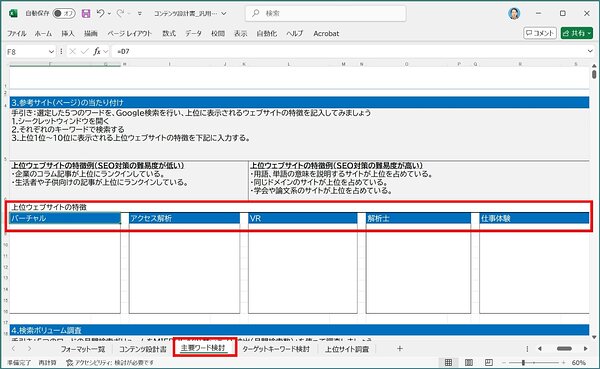Click the 再計算 status bar item
600x369 pixels.
click(x=47, y=362)
